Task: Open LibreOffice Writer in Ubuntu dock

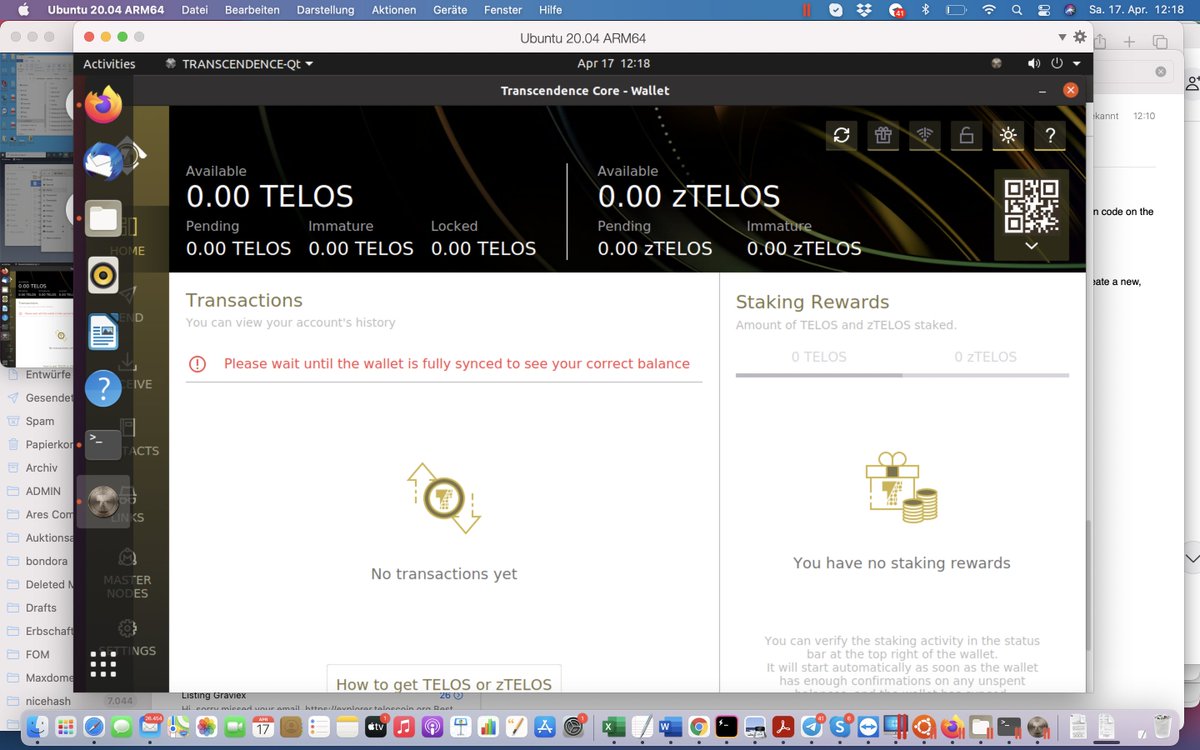Action: [103, 331]
